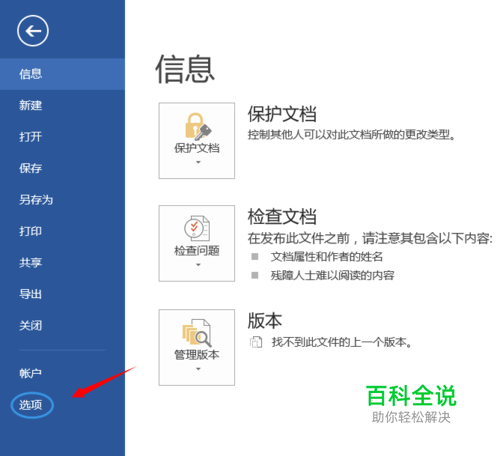Image resolution: width=500 pixels, height=456 pixels.
Task: Go to 打印 in the sidebar
Action: 62,231
